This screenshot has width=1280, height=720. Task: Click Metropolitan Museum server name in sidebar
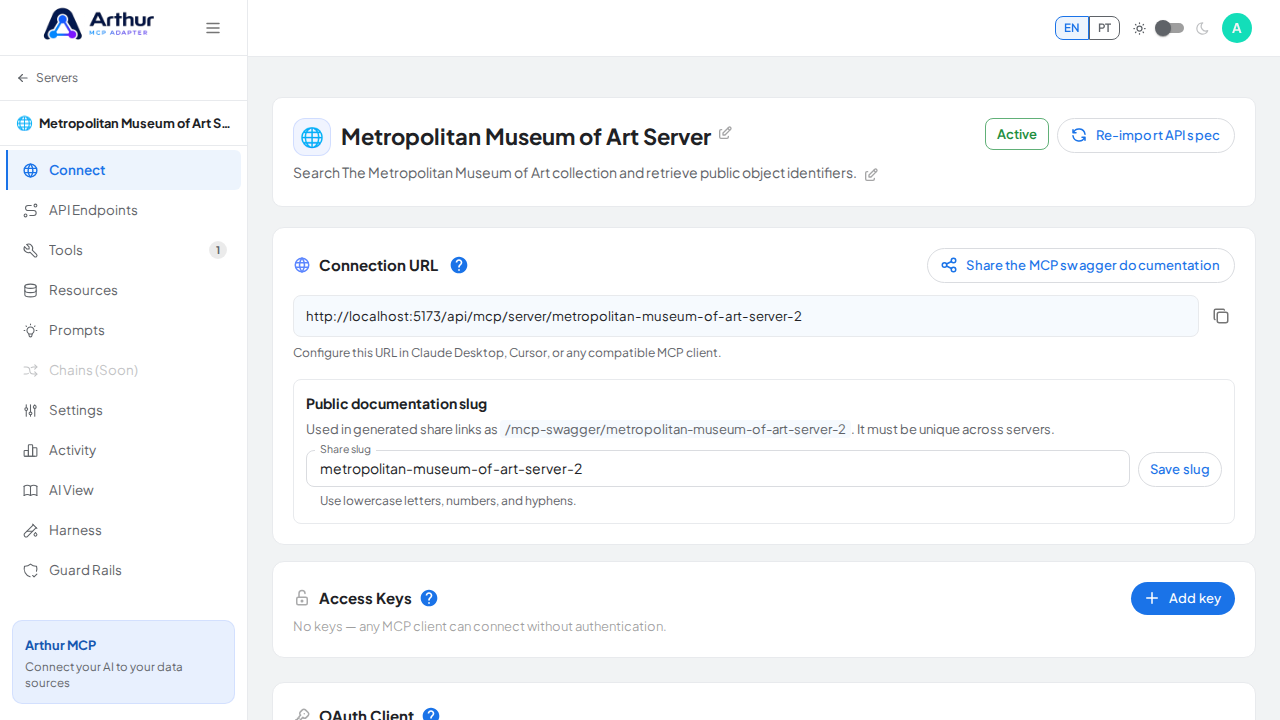(x=135, y=123)
